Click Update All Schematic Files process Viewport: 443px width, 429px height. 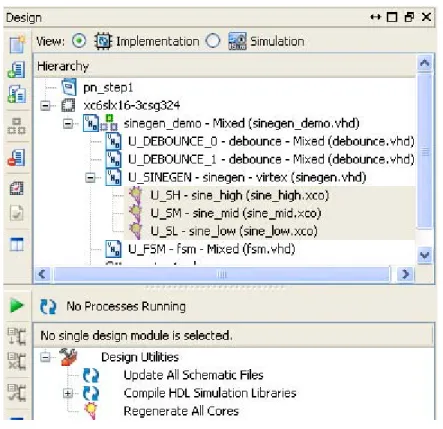(193, 375)
